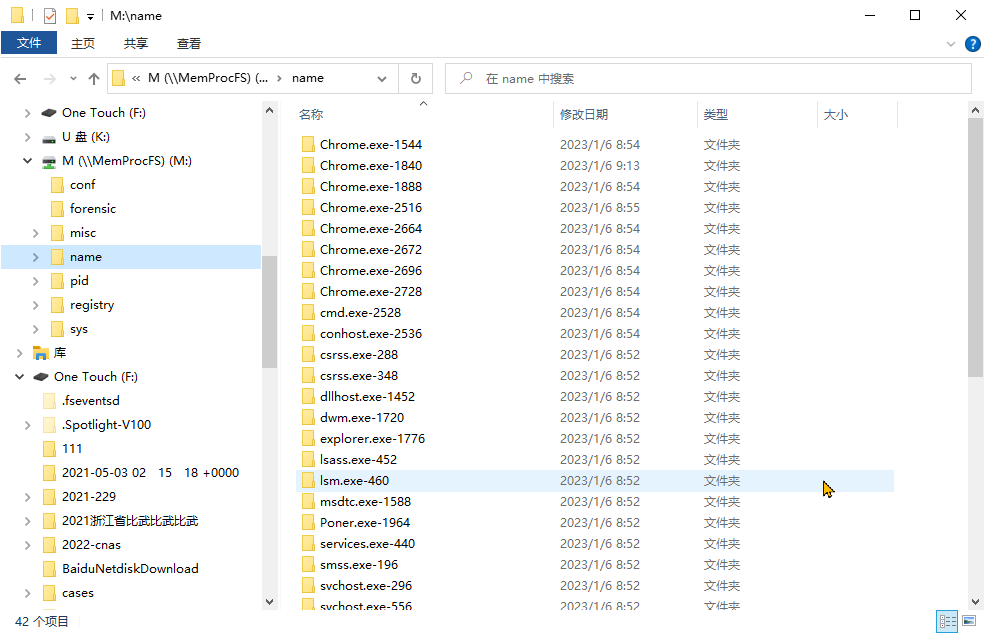Screen dimensions: 985x634
Task: Expand the ribbon using the chevron arrow
Action: point(950,44)
